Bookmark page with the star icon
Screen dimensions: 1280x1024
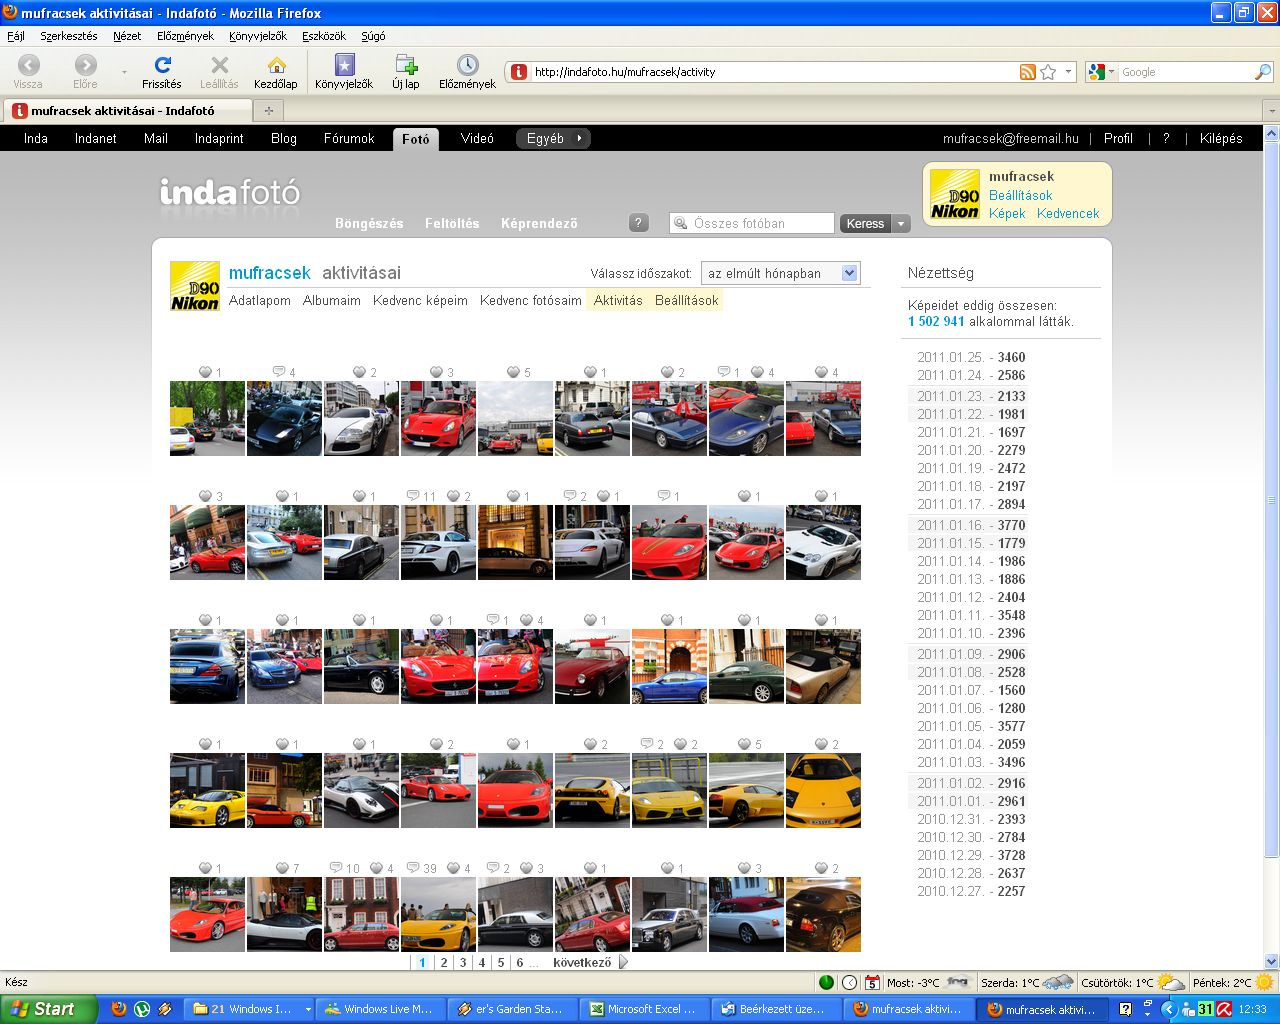1048,72
